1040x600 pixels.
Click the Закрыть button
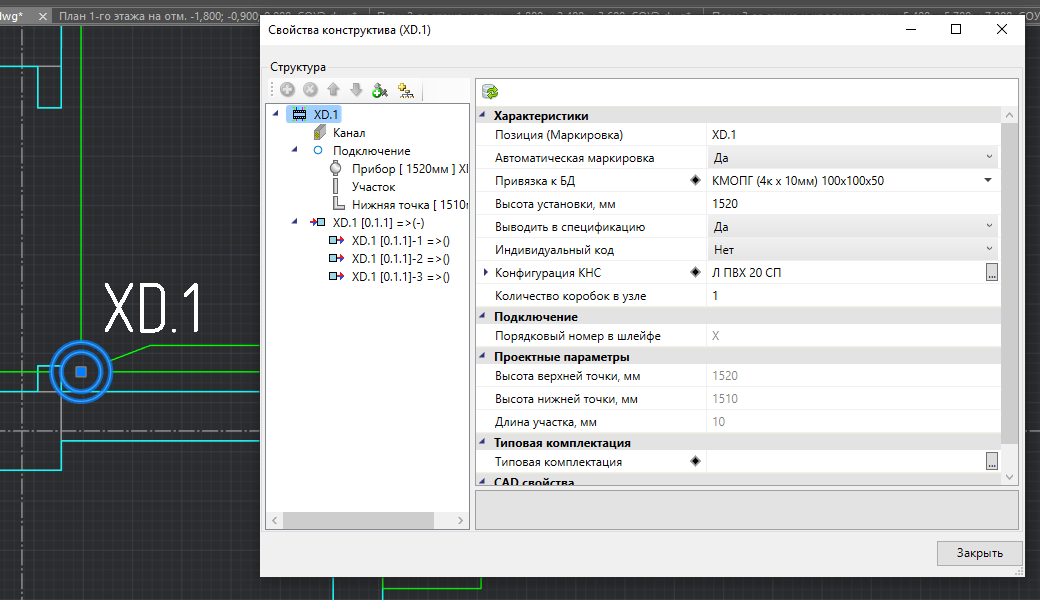coord(979,553)
